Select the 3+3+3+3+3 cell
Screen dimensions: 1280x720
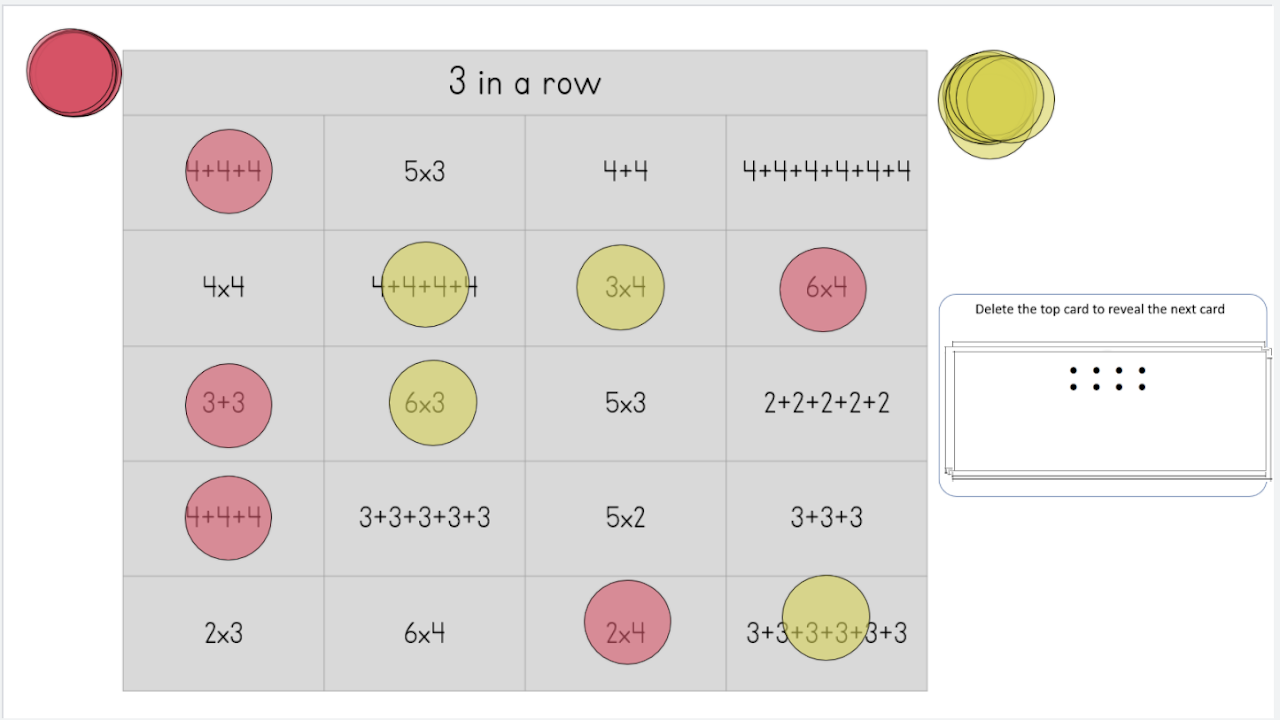click(x=425, y=518)
